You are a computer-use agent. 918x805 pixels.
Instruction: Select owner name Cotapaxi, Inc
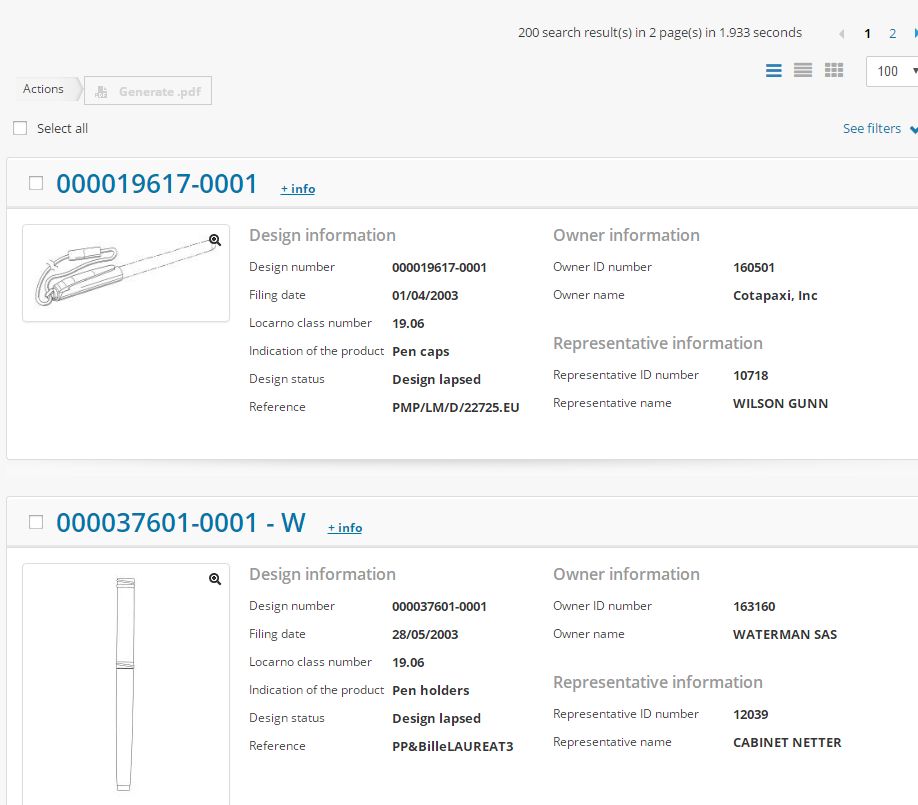click(775, 296)
